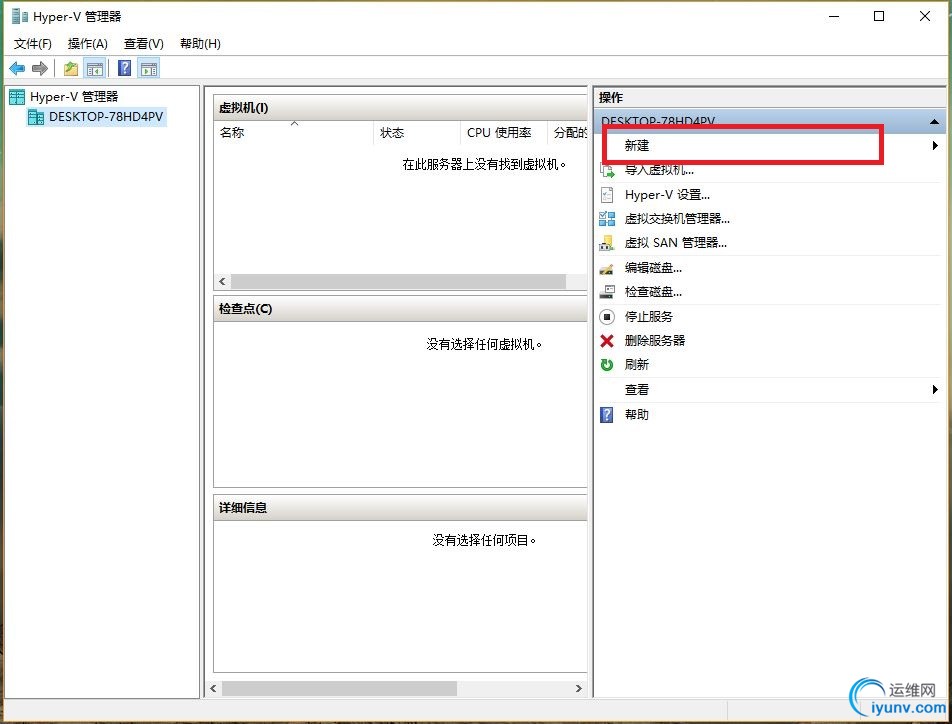Open 虚拟交换机管理器 via its icon
This screenshot has width=952, height=724.
click(607, 219)
